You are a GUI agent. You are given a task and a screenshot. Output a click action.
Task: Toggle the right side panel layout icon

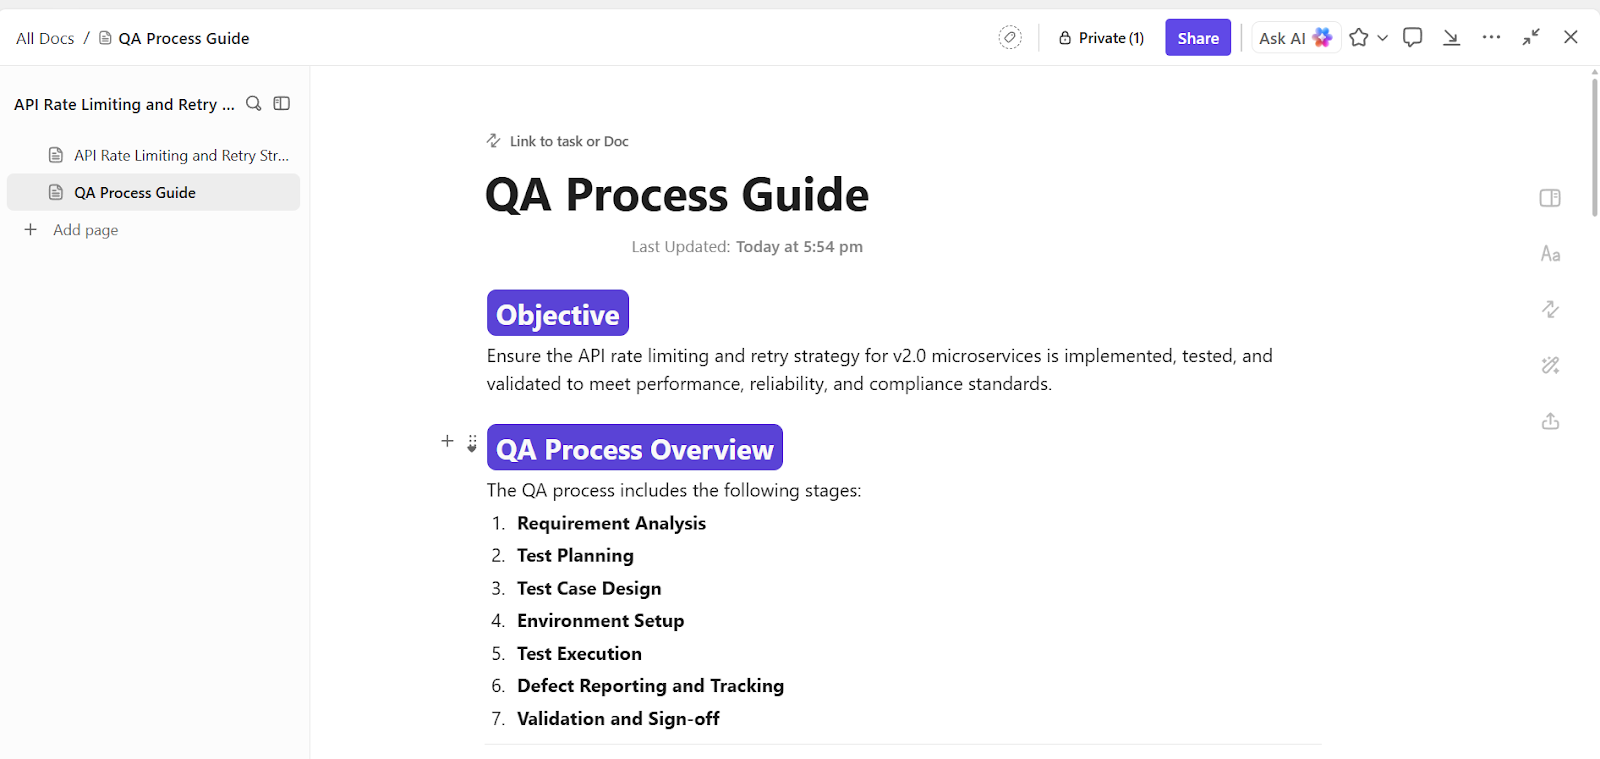click(1550, 198)
